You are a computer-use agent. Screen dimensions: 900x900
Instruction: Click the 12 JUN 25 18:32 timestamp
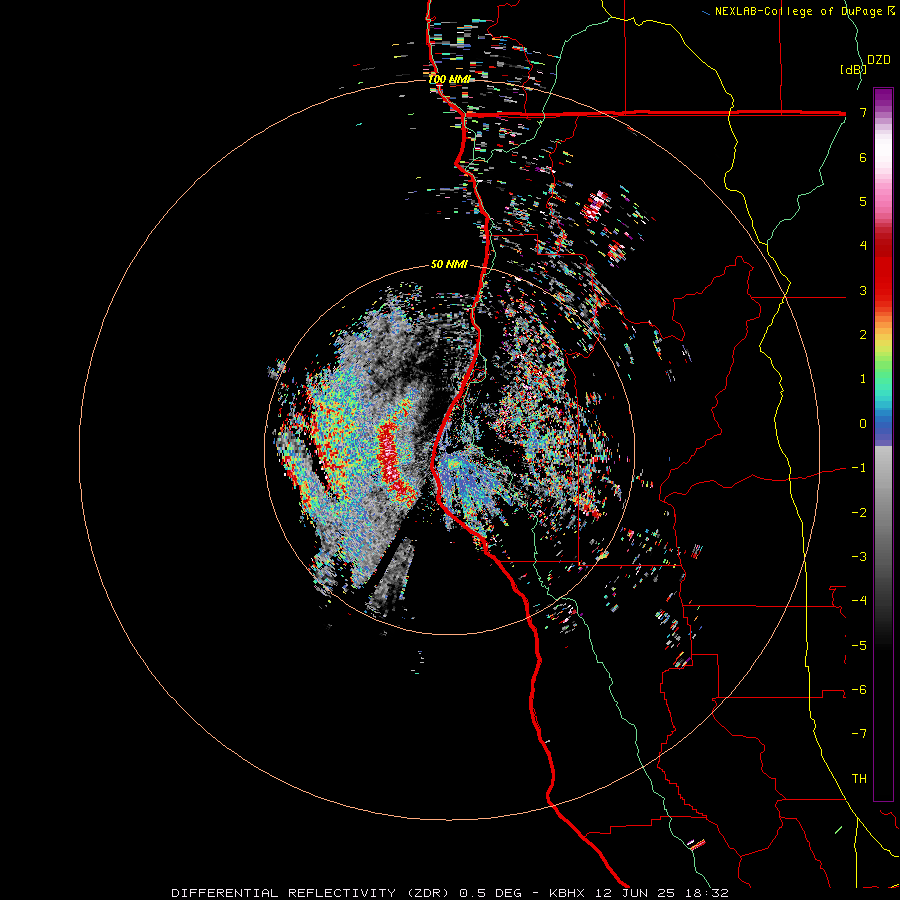660,893
